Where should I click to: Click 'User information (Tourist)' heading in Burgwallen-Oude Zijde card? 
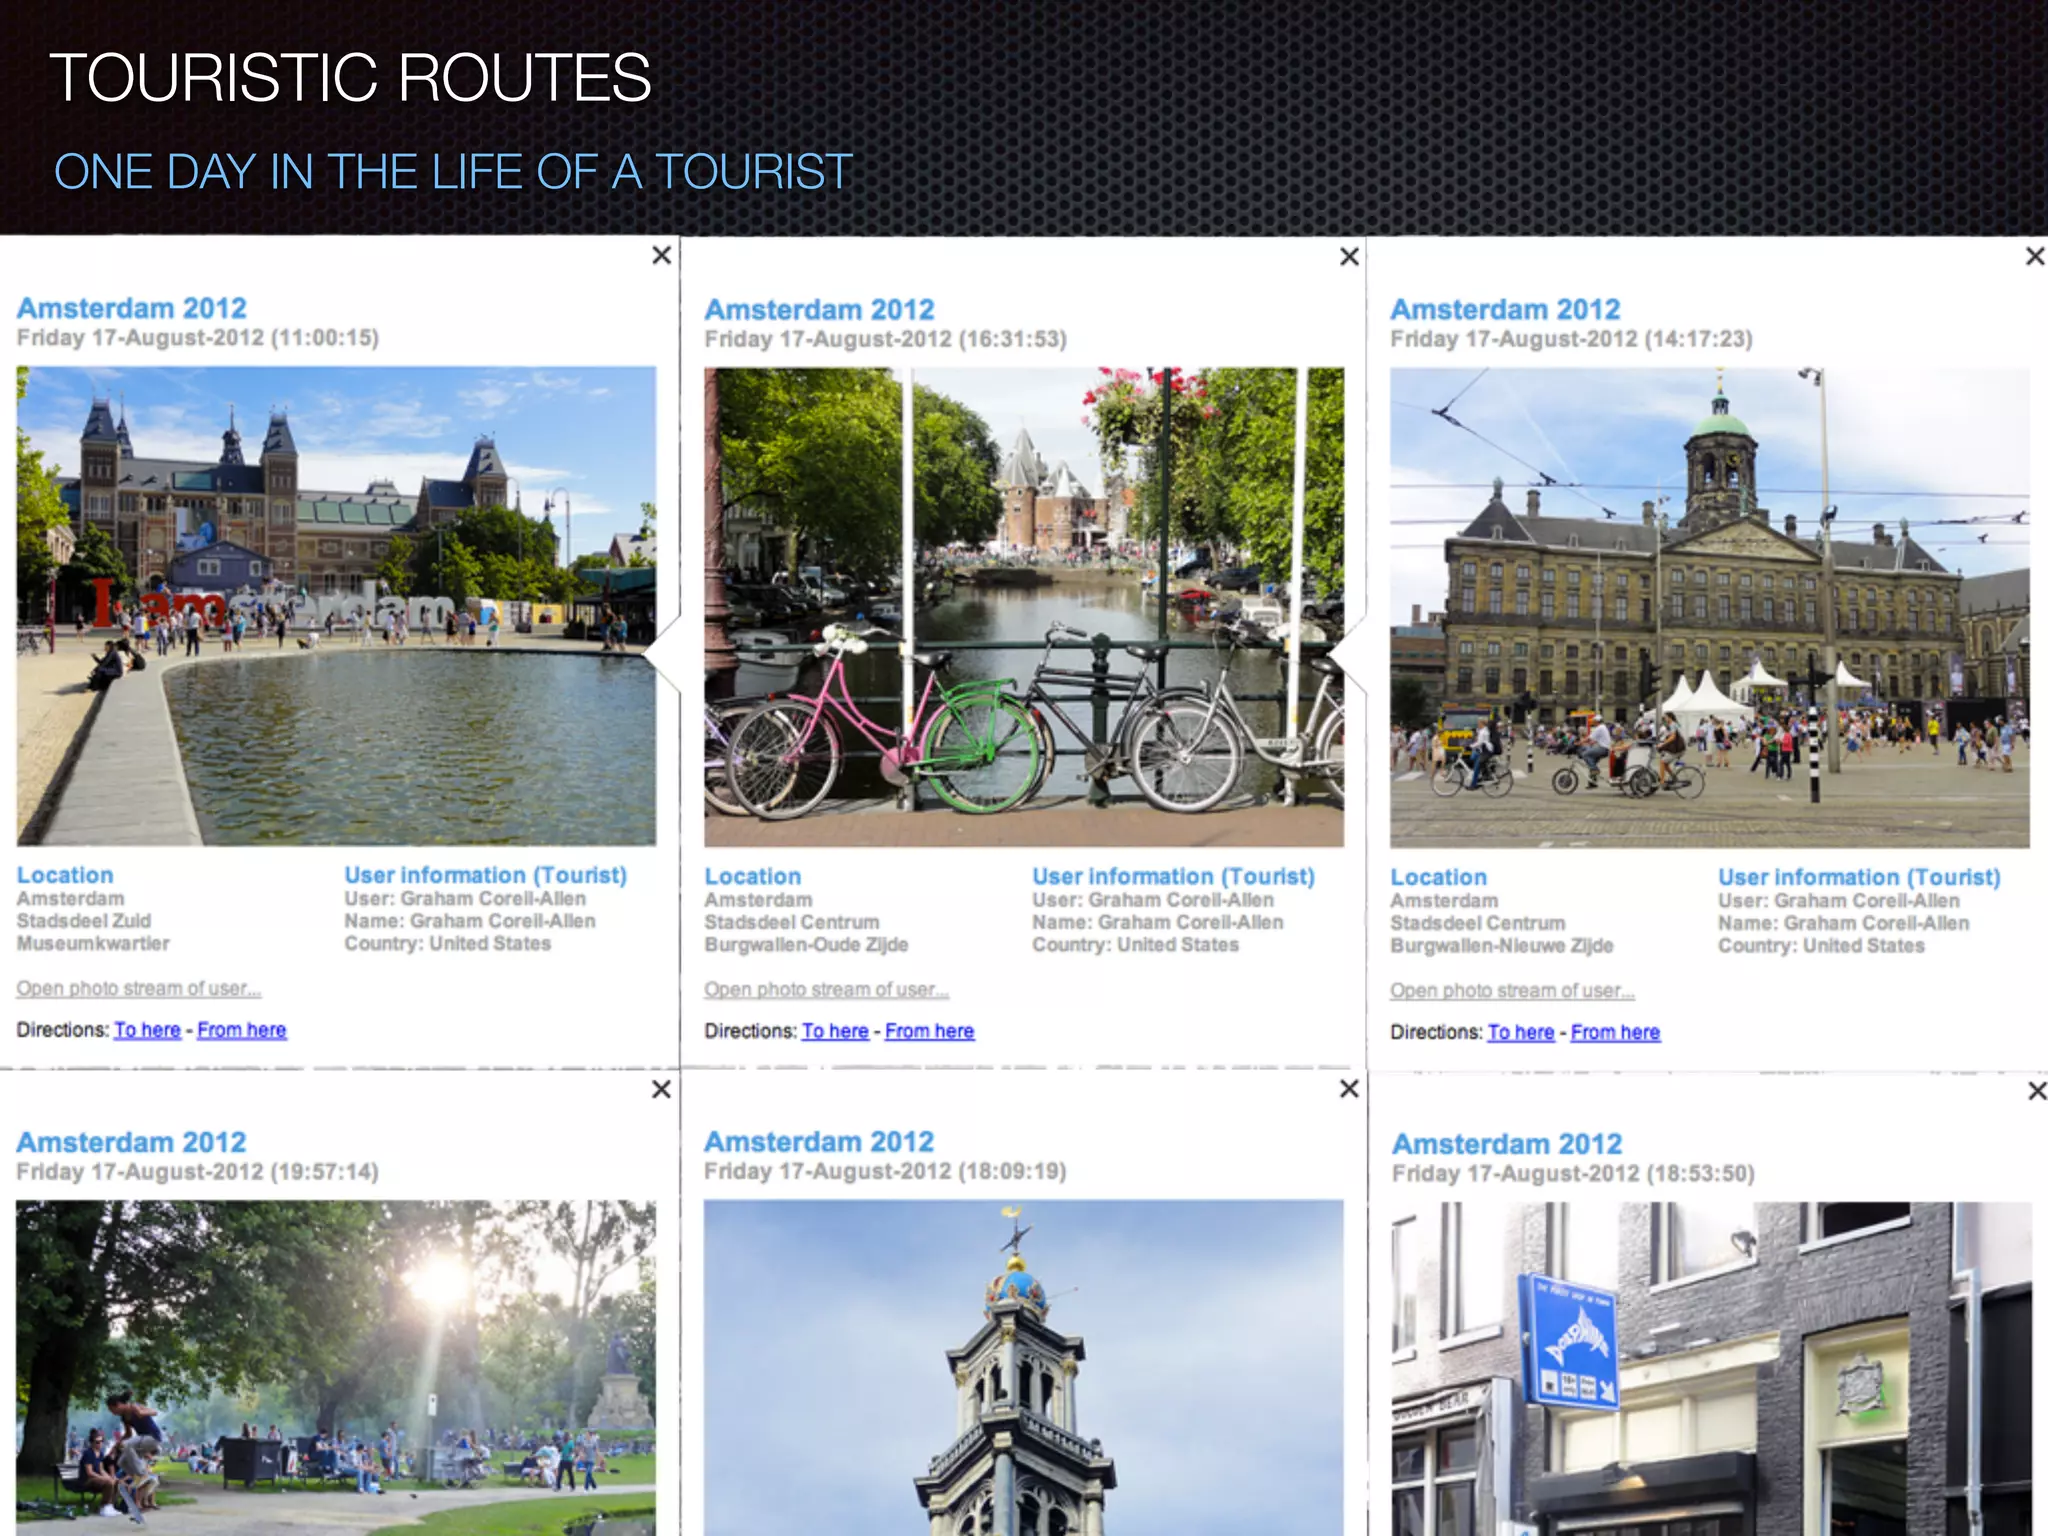click(x=1173, y=876)
